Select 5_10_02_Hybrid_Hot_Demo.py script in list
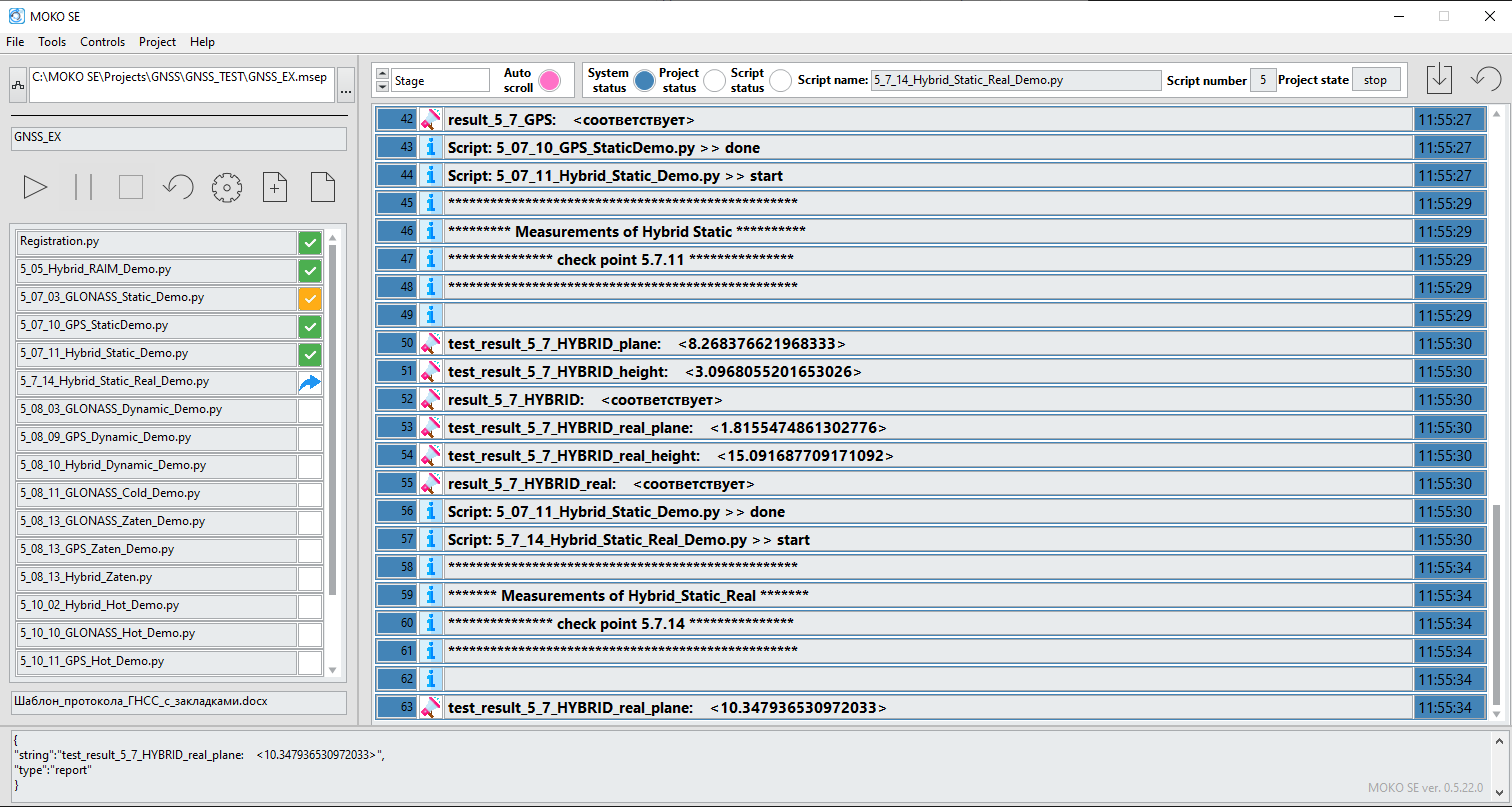This screenshot has width=1512, height=807. click(155, 605)
